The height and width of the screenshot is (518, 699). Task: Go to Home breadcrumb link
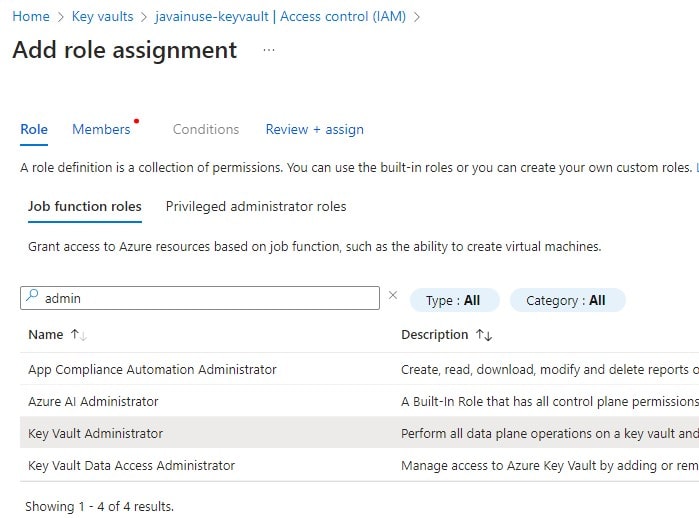31,16
